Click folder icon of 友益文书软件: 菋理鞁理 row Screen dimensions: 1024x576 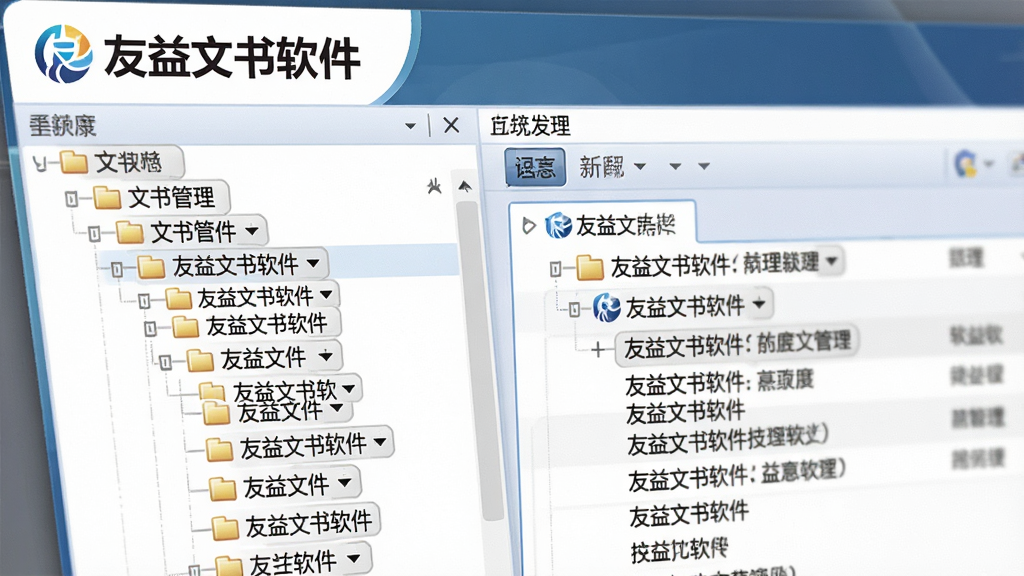(x=589, y=267)
